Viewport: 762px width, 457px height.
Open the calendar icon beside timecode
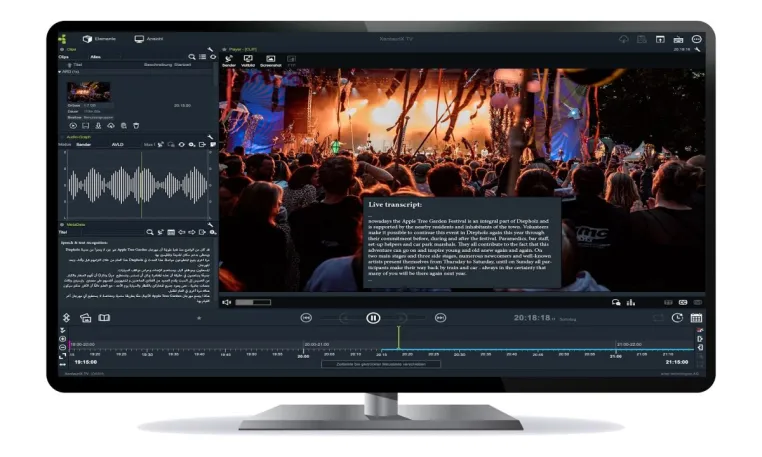tap(696, 318)
